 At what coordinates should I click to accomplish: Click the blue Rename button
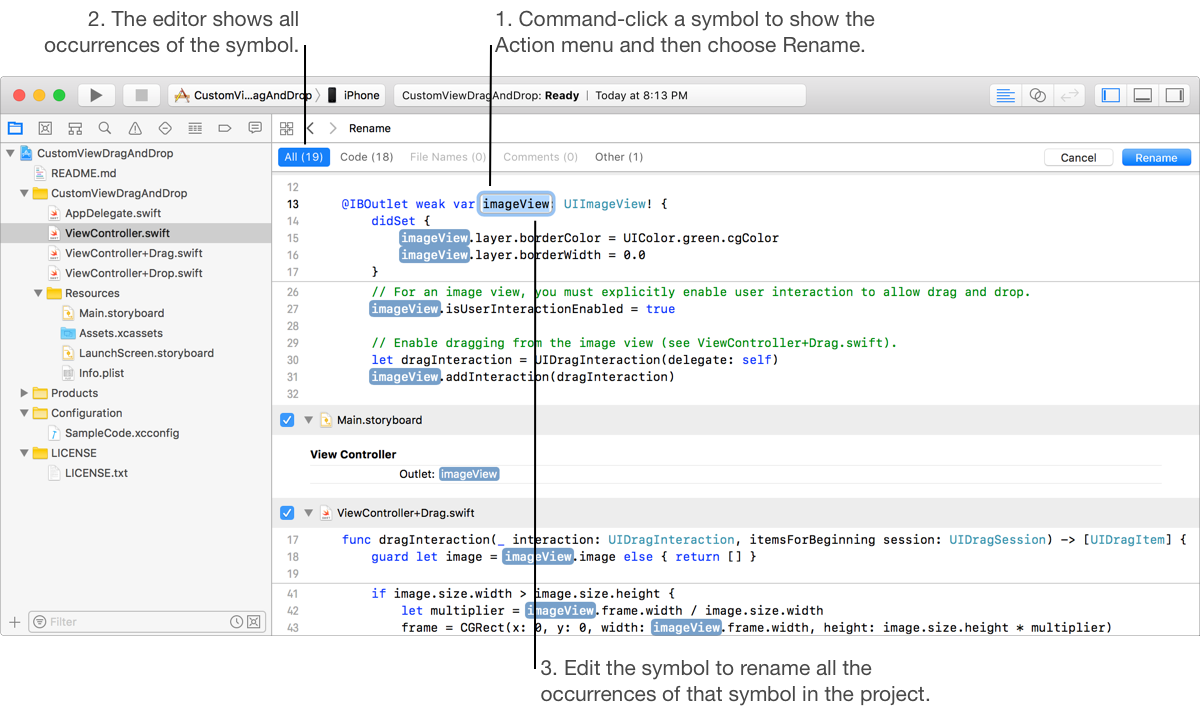pos(1156,157)
